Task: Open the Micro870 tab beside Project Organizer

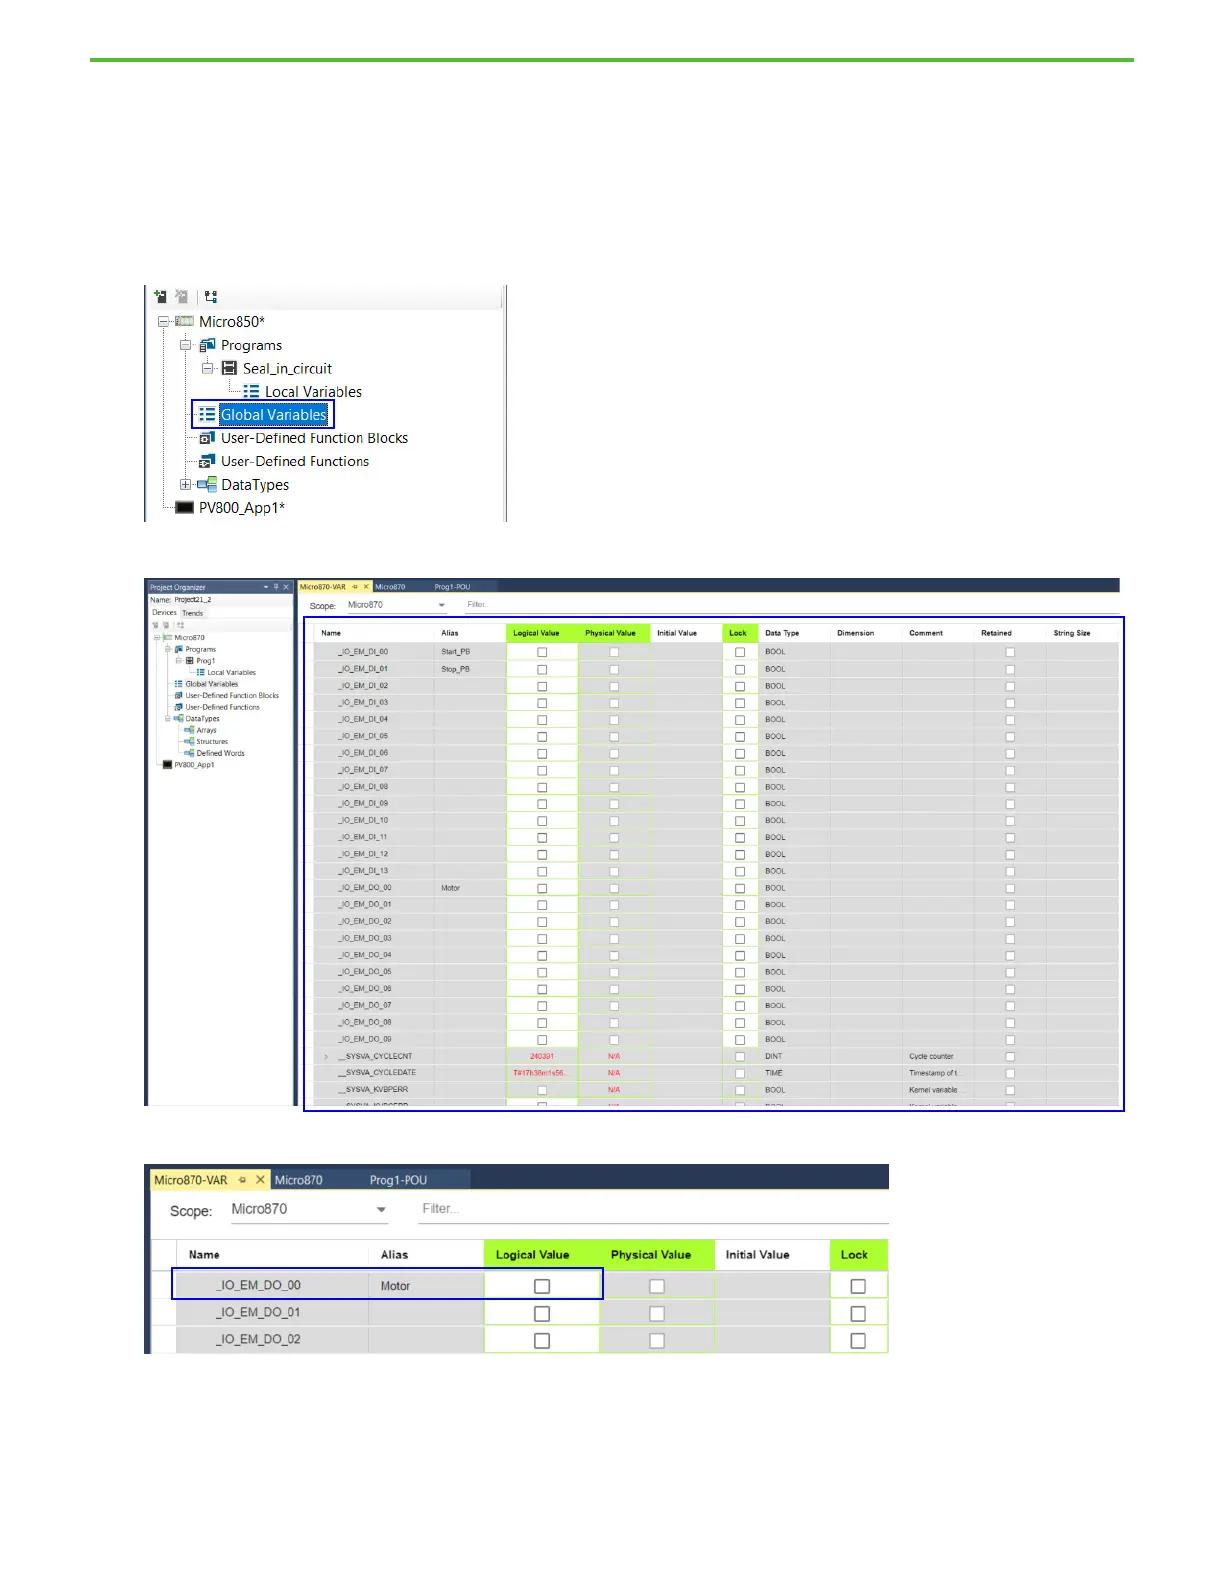Action: point(391,587)
